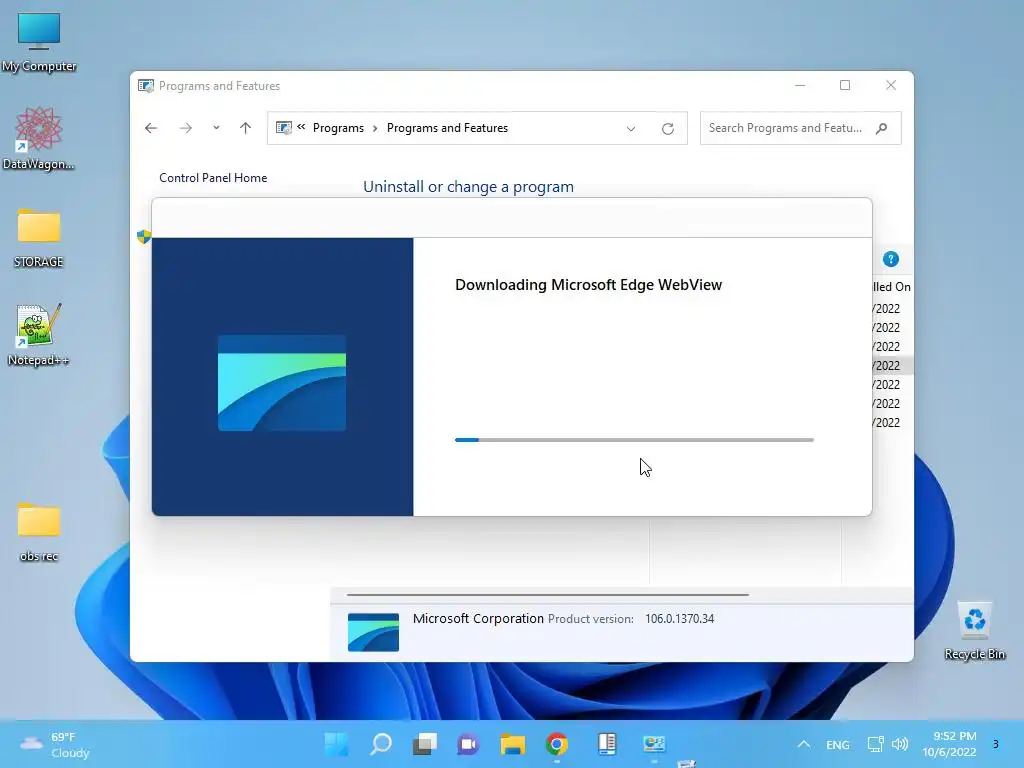This screenshot has height=768, width=1024.
Task: Click the shield icon at left edge
Action: (x=144, y=236)
